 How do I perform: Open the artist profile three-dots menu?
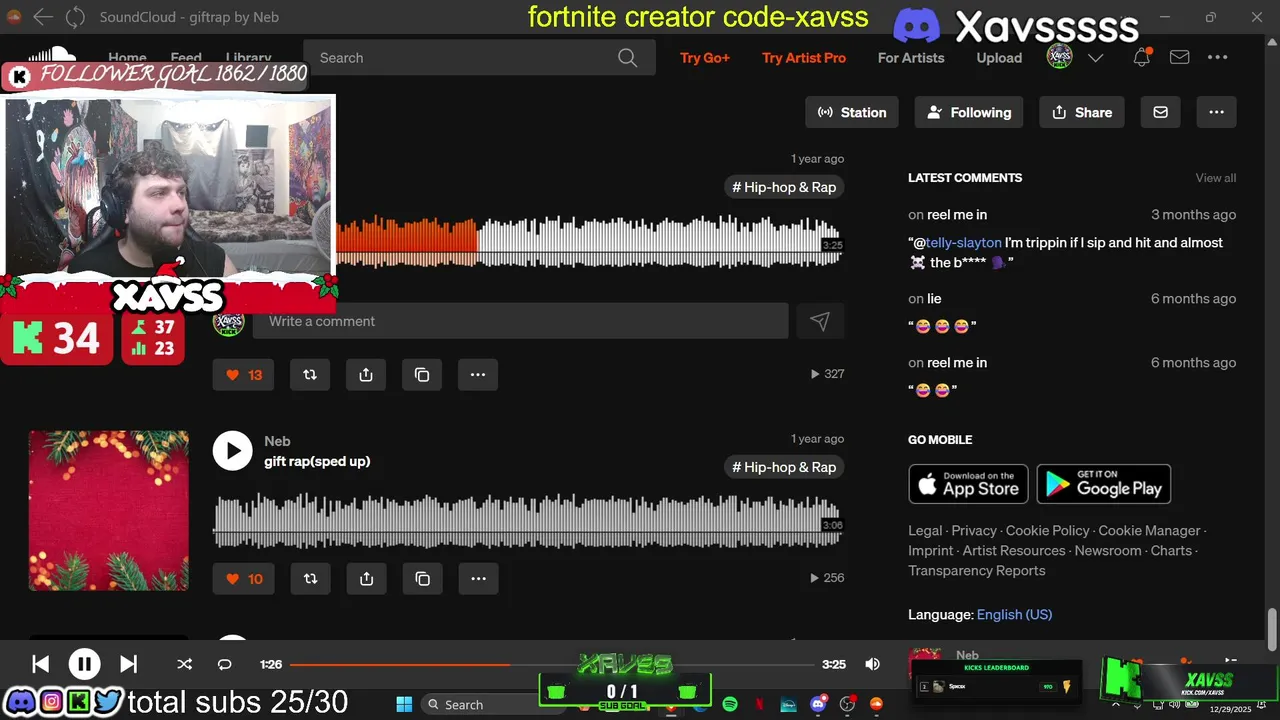(x=1216, y=112)
